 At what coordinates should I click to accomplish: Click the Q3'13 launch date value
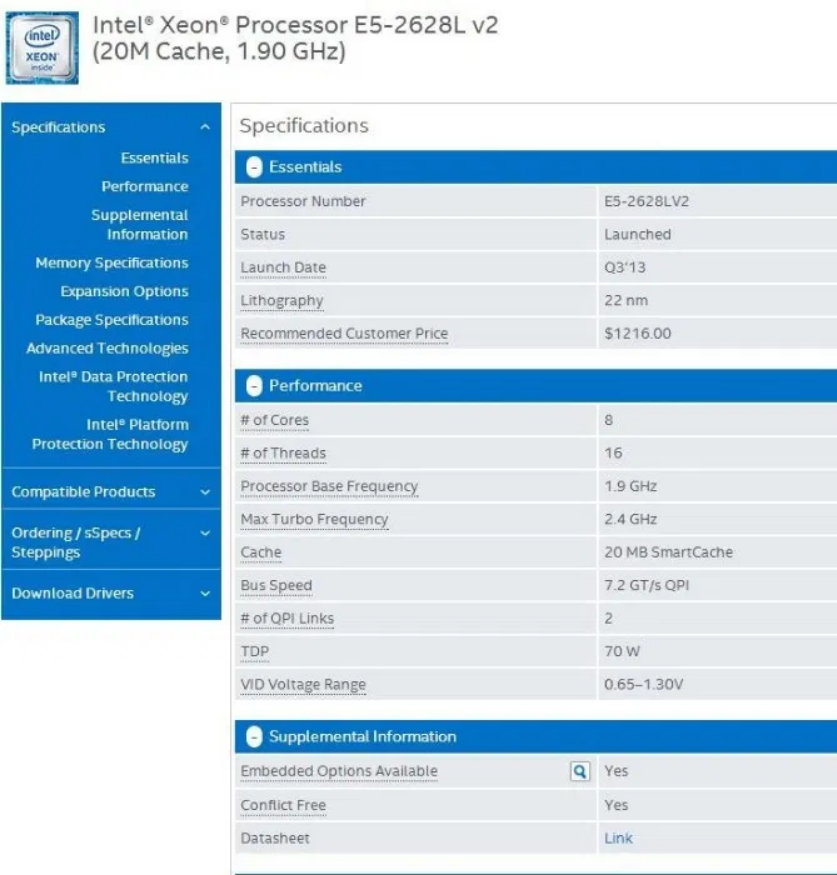(x=625, y=268)
